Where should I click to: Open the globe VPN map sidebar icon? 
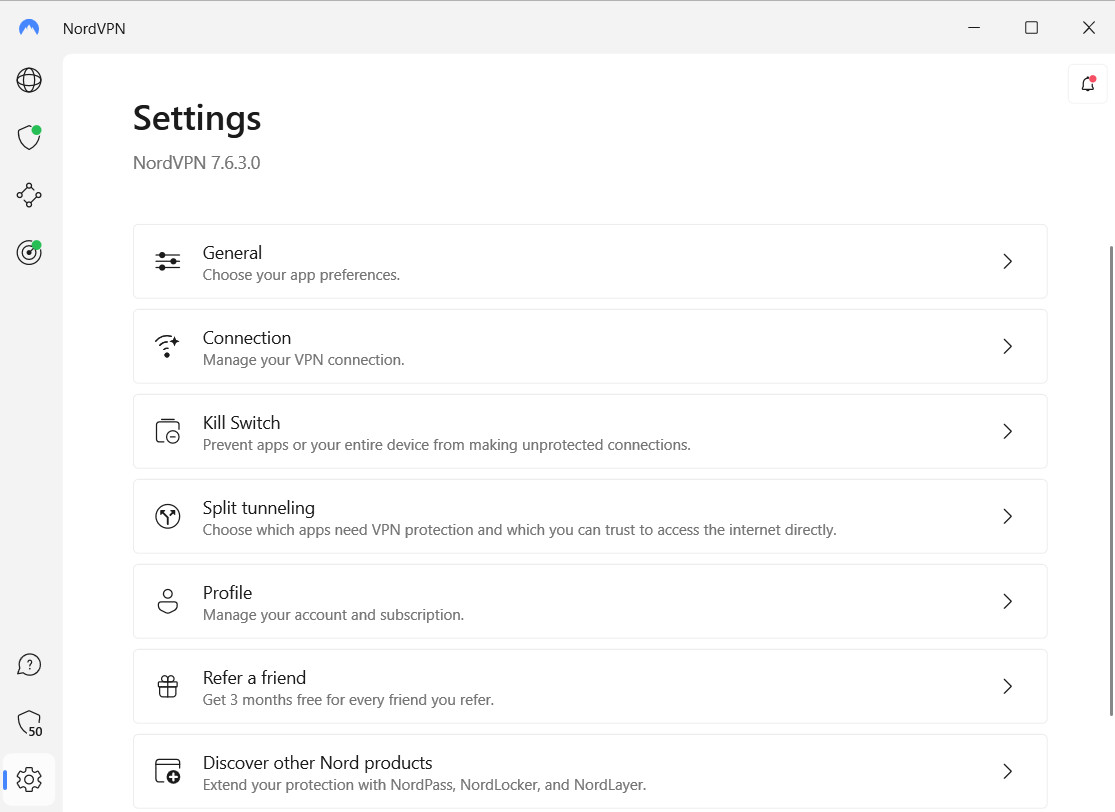(29, 80)
